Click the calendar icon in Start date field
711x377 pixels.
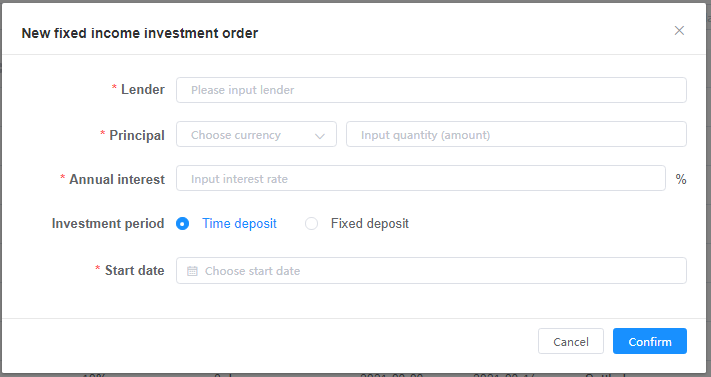click(x=192, y=271)
